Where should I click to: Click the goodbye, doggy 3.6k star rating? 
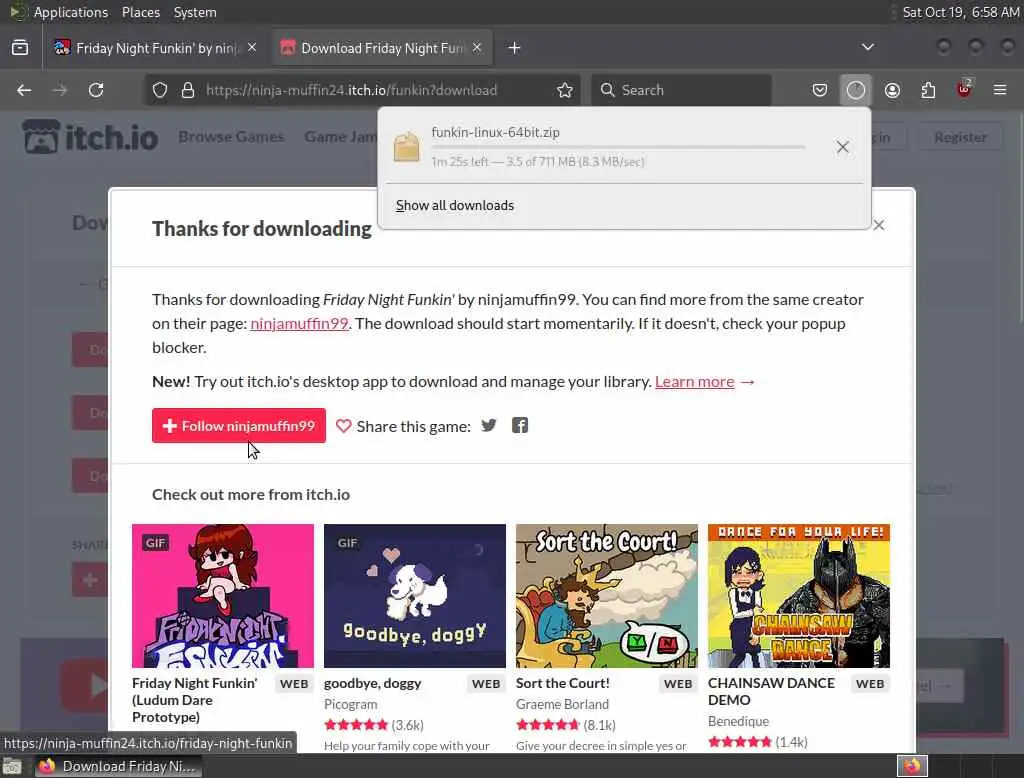(374, 725)
